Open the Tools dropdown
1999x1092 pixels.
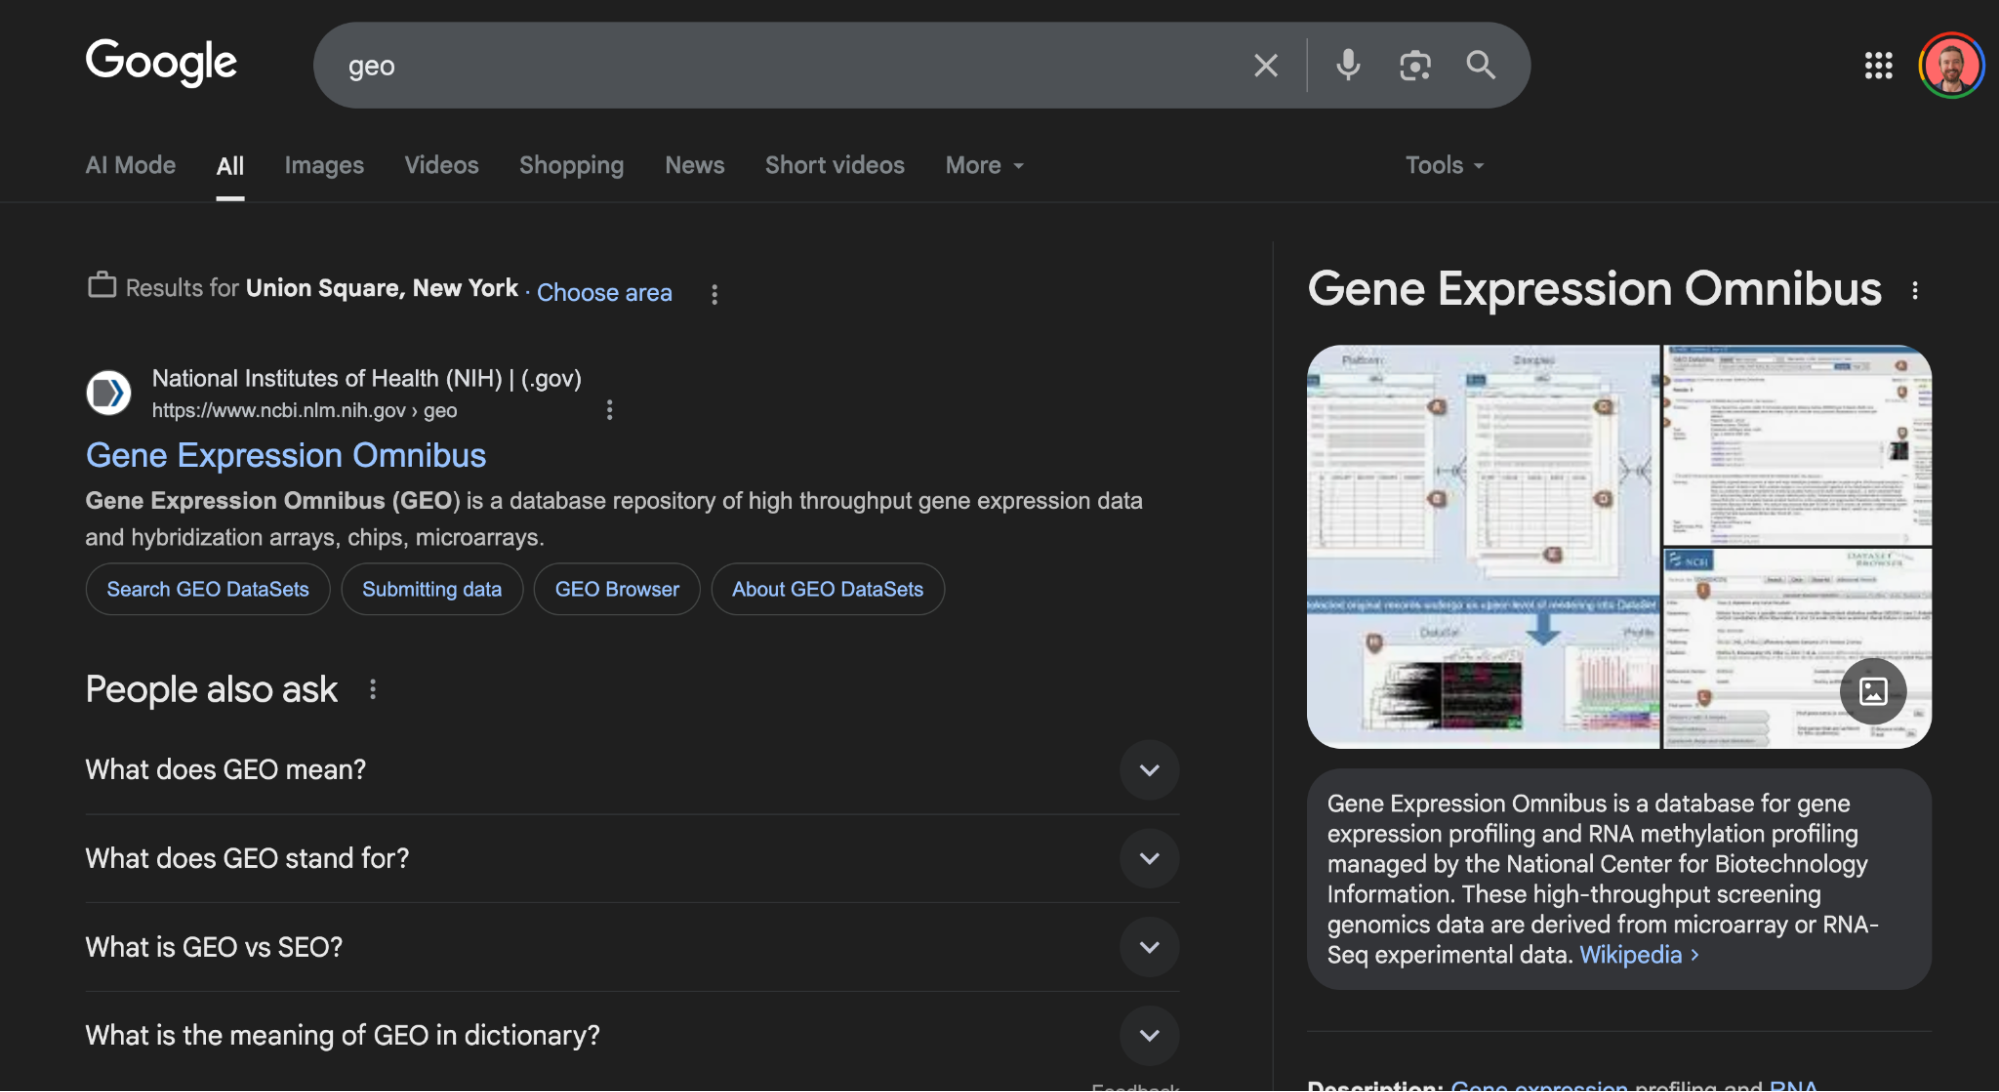1443,164
